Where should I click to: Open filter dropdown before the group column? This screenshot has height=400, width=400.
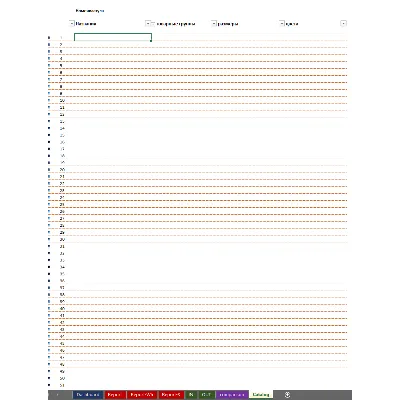148,23
